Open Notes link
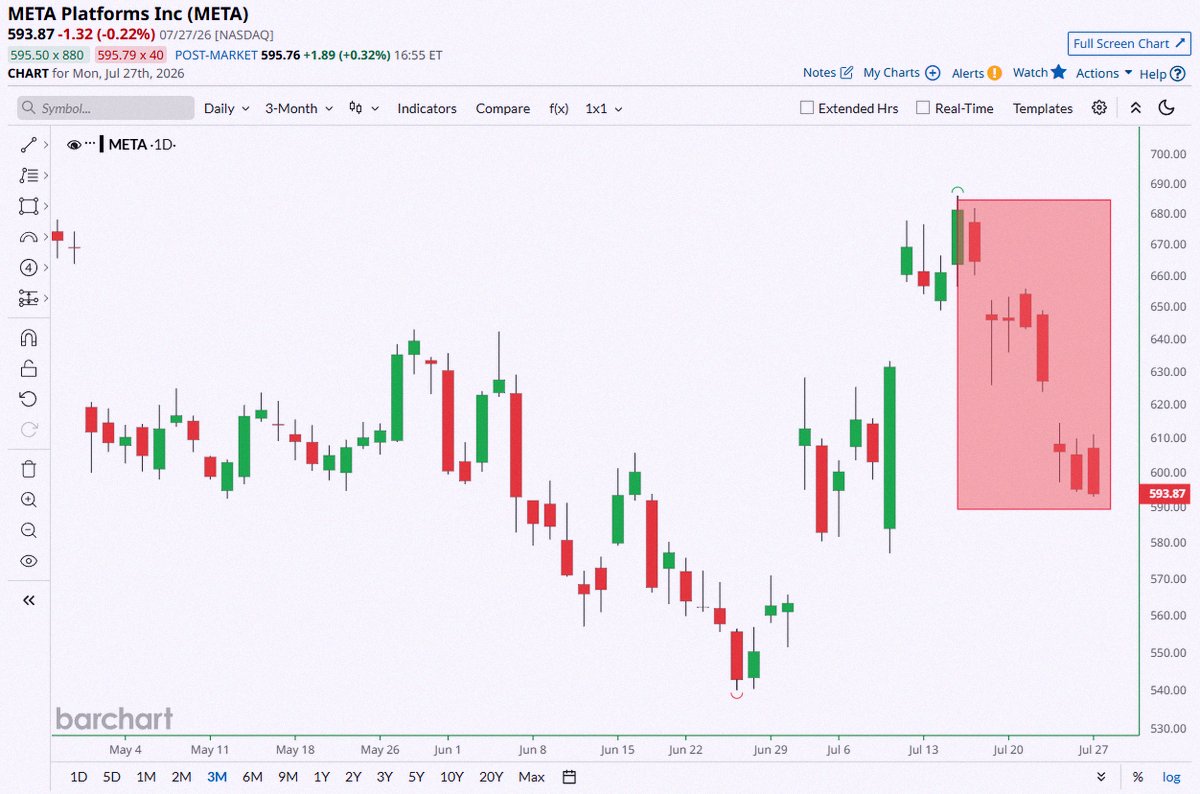 coord(828,73)
